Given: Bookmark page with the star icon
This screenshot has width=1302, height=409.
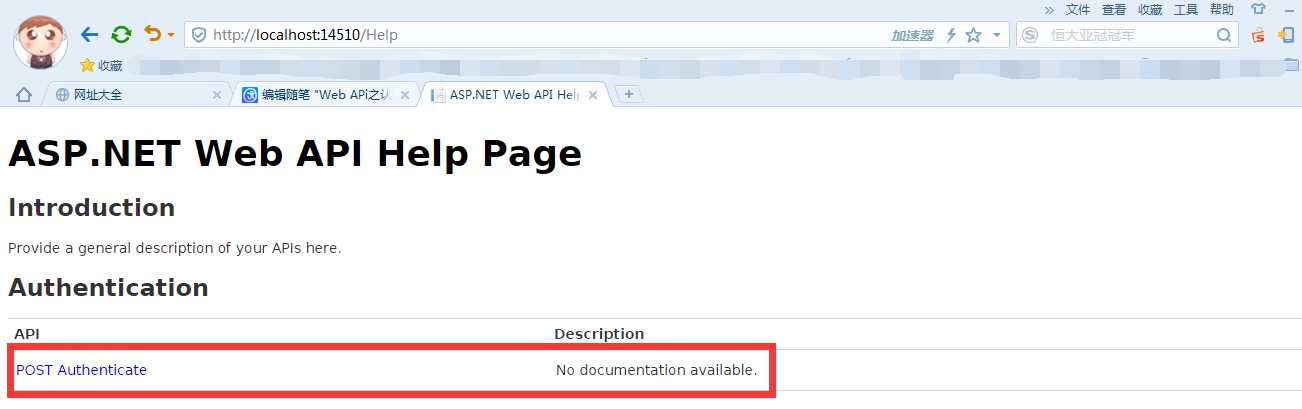Looking at the screenshot, I should (x=973, y=35).
